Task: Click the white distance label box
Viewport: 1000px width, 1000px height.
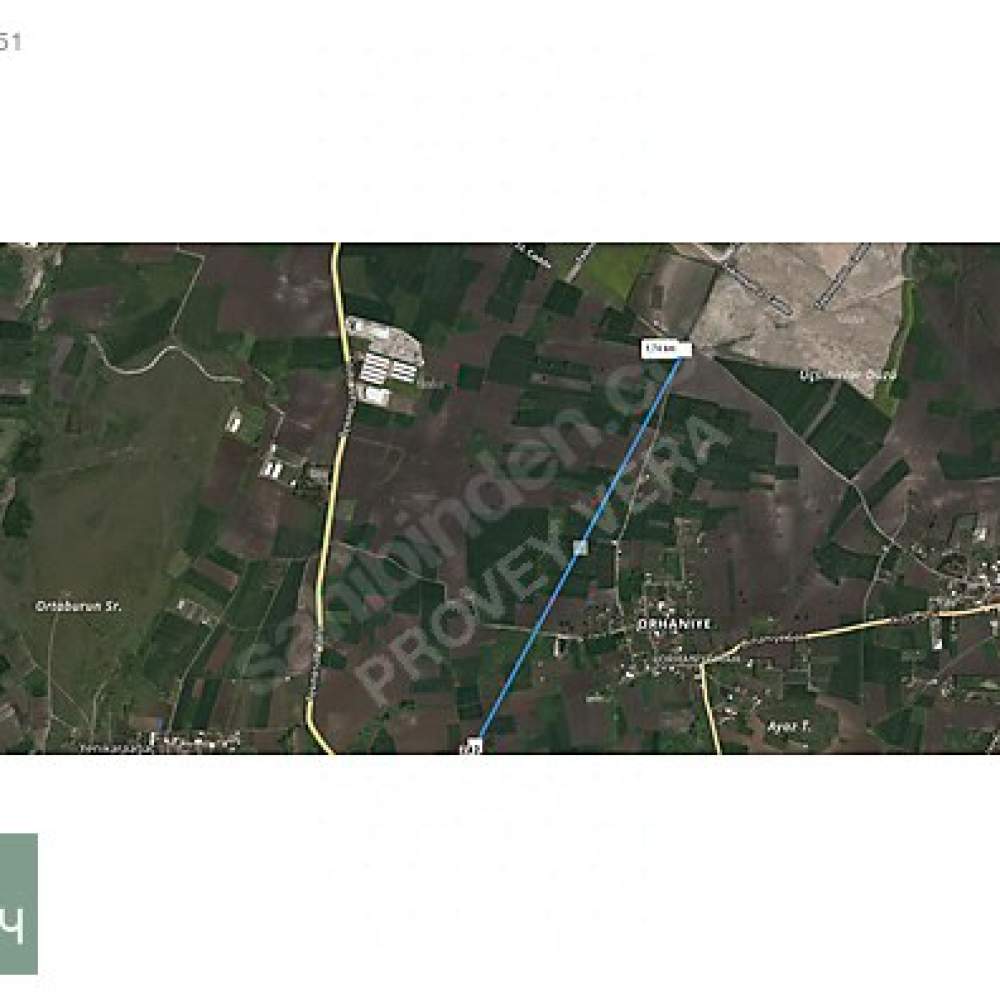Action: pyautogui.click(x=666, y=349)
